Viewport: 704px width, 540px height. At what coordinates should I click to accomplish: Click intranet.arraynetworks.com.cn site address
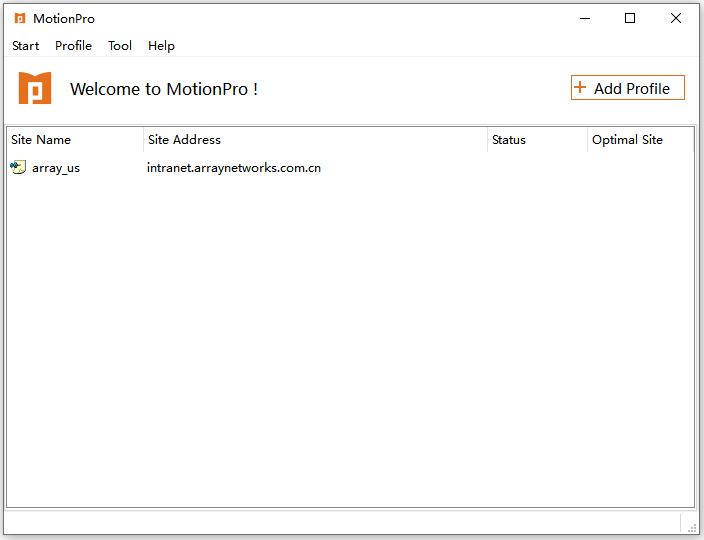(233, 168)
